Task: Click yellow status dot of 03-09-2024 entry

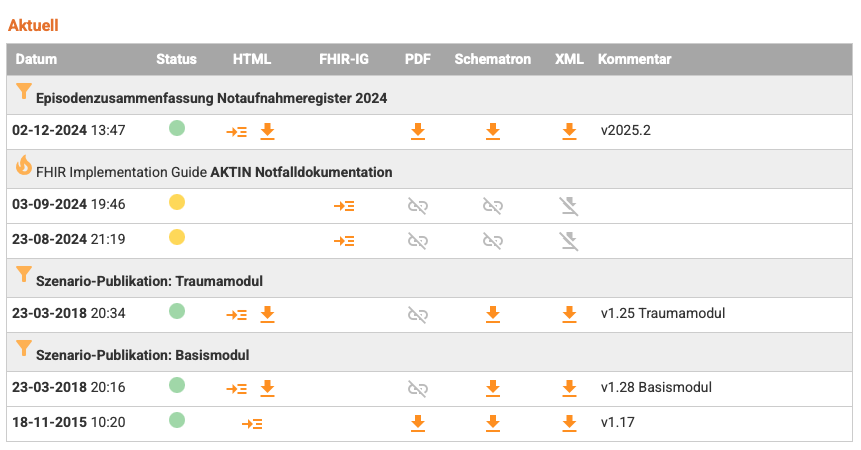Action: tap(177, 203)
